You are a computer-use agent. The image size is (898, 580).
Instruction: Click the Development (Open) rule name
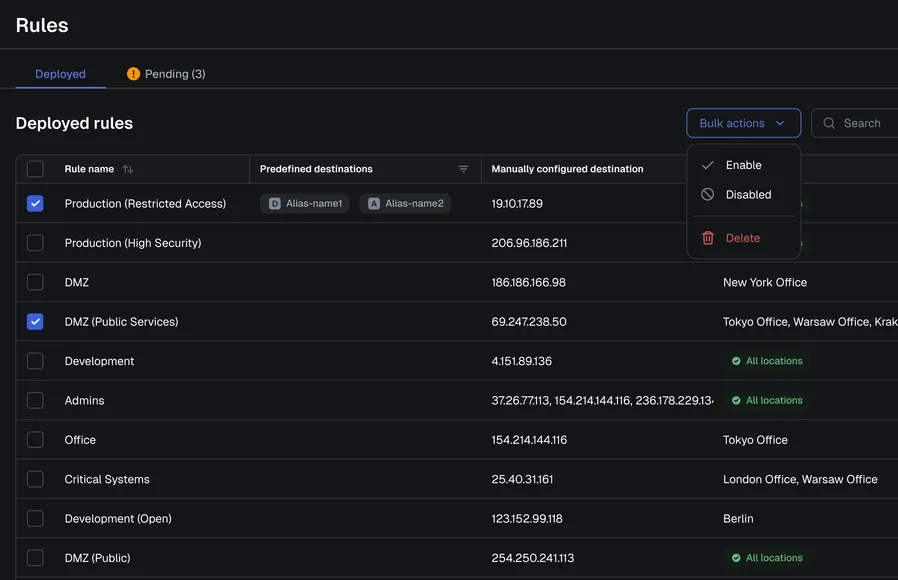[118, 519]
